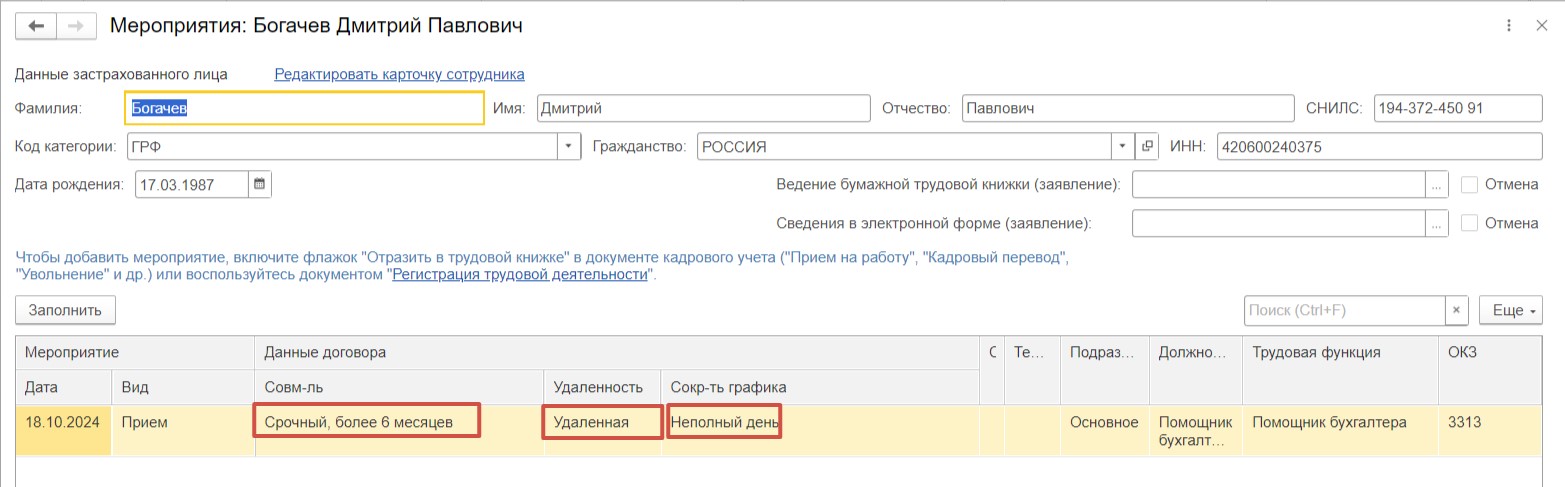Click the Совм-ль subheader
The image size is (1565, 487).
(399, 387)
